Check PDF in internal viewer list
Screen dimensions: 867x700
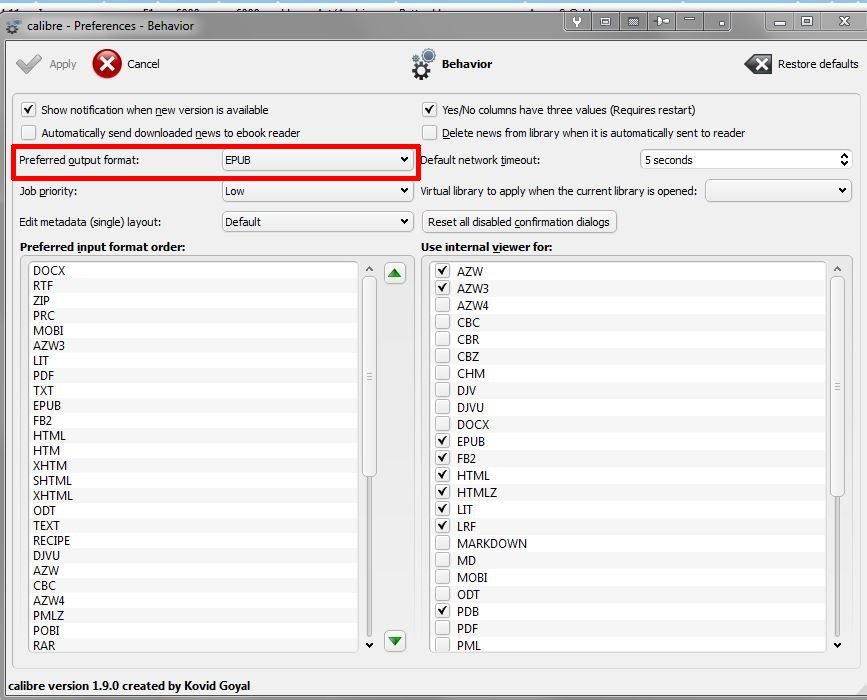tap(442, 628)
